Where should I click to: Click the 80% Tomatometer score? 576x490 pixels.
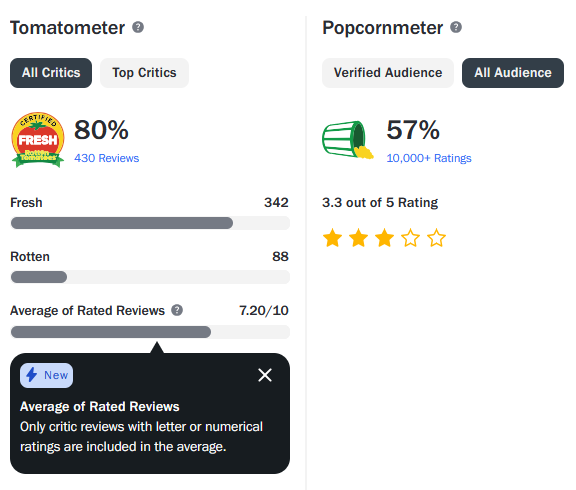pos(101,130)
